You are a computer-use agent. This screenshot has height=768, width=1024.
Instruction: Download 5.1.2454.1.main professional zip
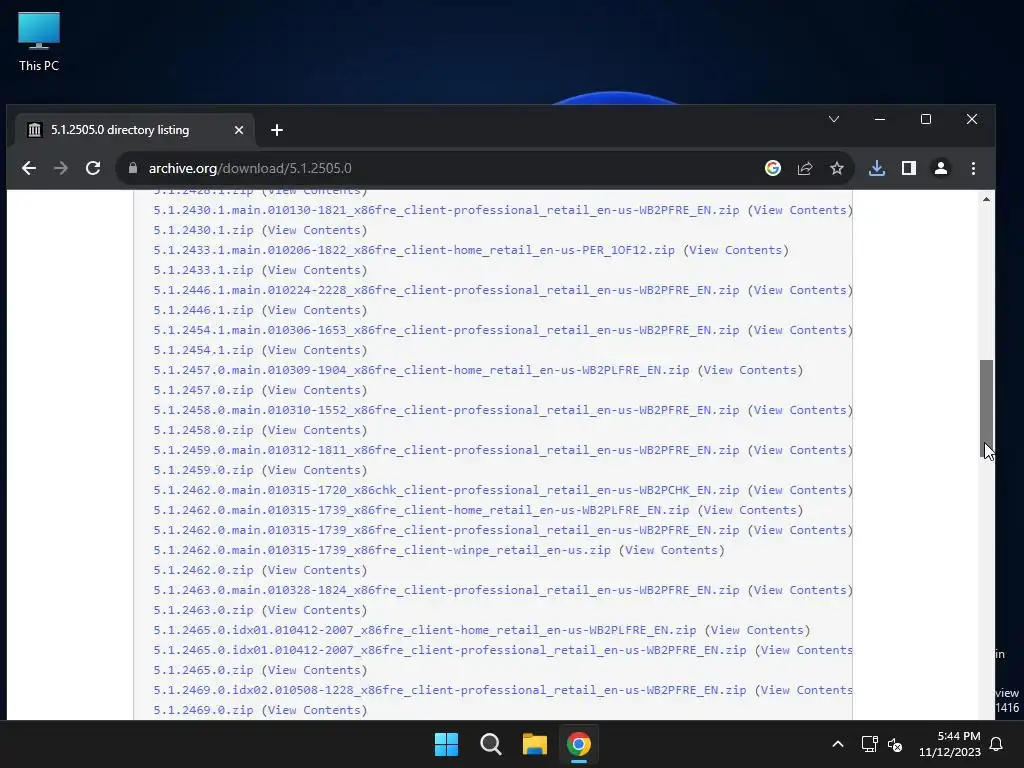click(446, 330)
